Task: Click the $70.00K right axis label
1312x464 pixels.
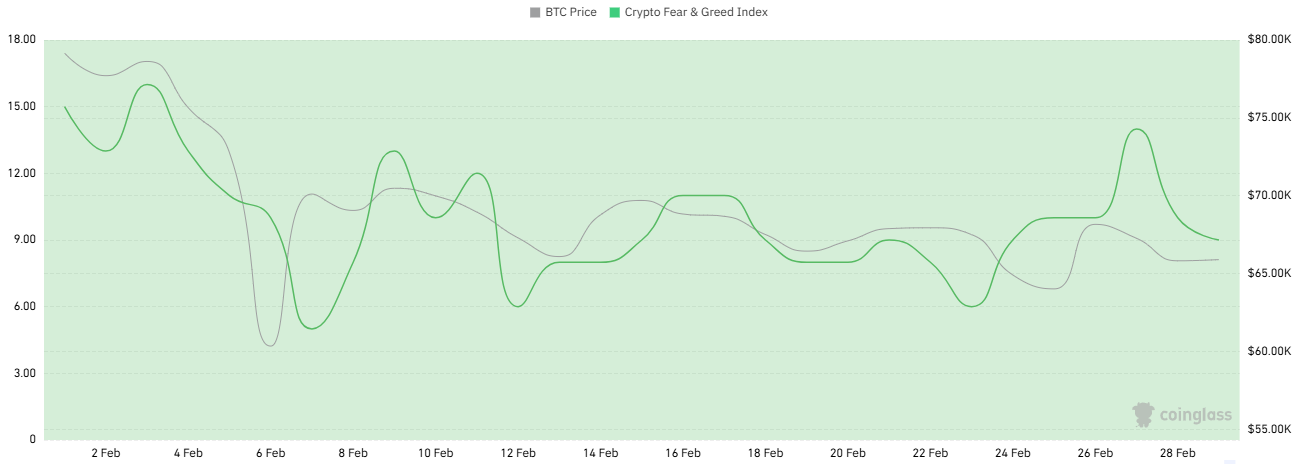Action: point(1270,195)
